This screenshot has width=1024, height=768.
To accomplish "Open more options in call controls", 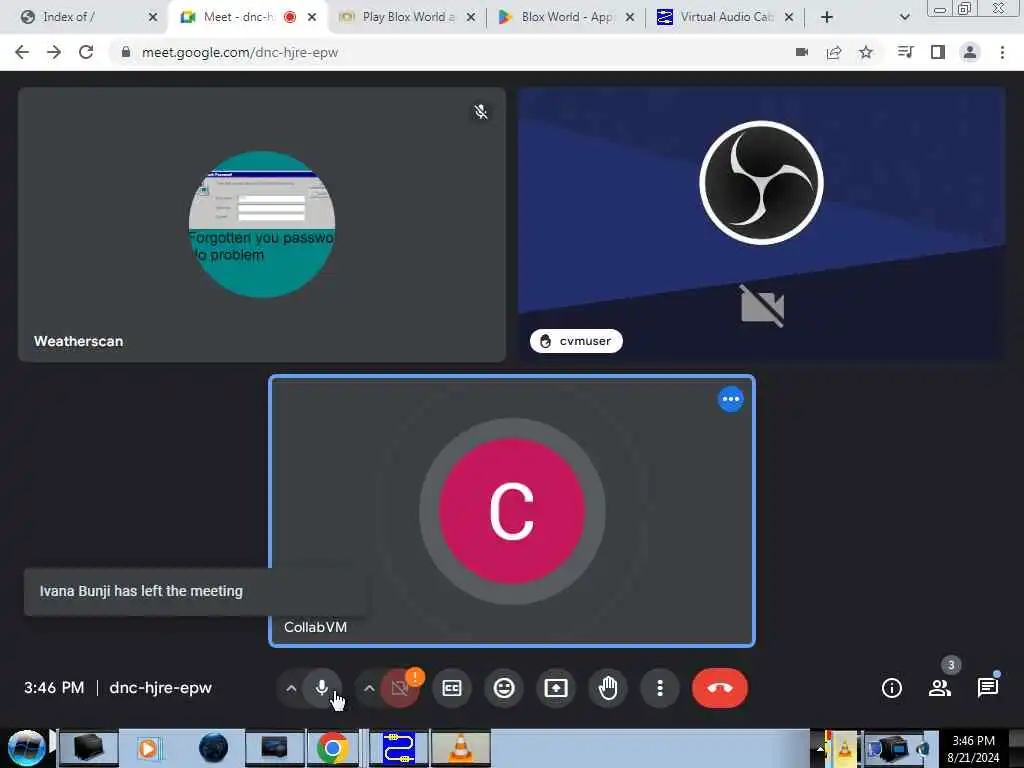I will pyautogui.click(x=660, y=688).
